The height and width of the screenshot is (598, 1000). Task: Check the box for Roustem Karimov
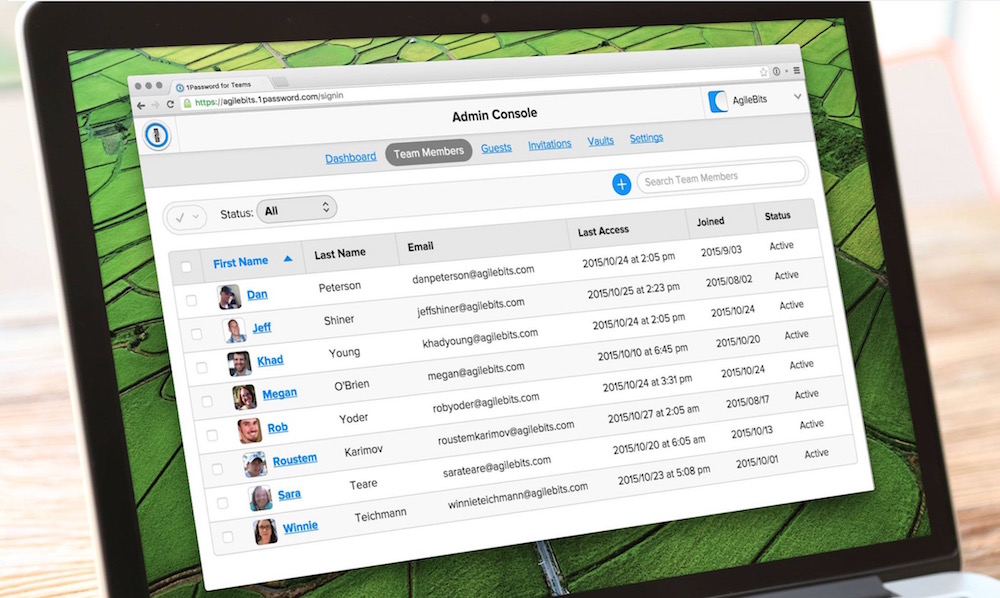tap(217, 469)
